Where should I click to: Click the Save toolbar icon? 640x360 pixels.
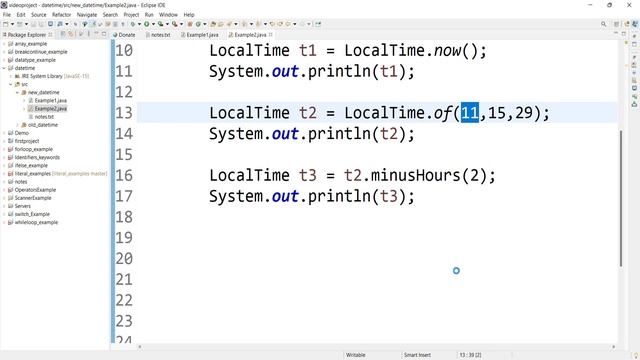pos(33,24)
